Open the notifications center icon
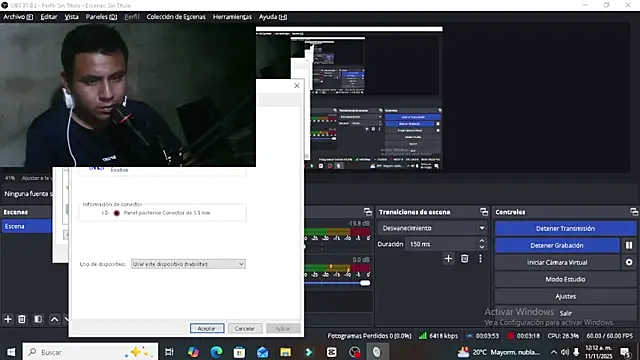The height and width of the screenshot is (360, 640). 625,352
